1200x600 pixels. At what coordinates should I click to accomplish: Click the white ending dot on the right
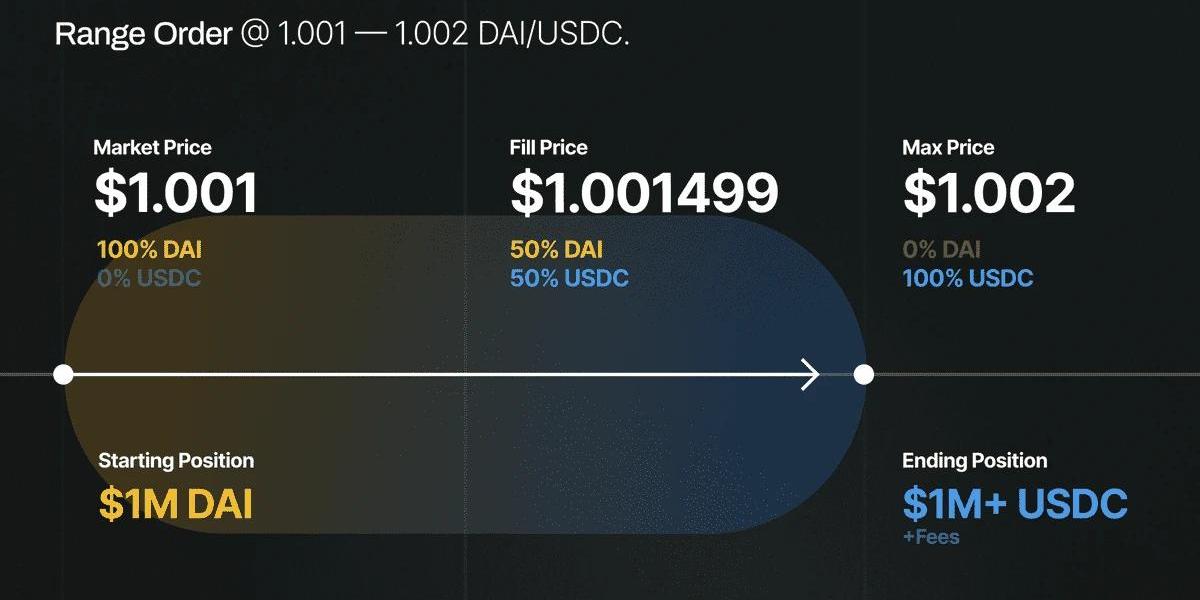(x=864, y=375)
